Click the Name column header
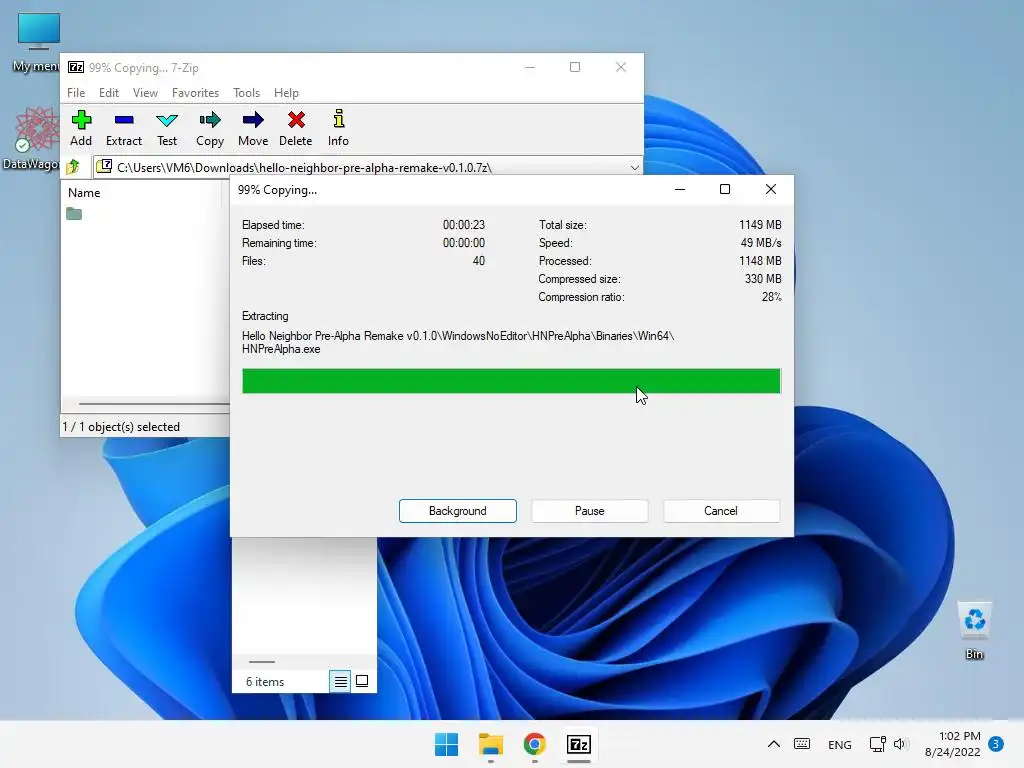The width and height of the screenshot is (1024, 768). click(84, 193)
